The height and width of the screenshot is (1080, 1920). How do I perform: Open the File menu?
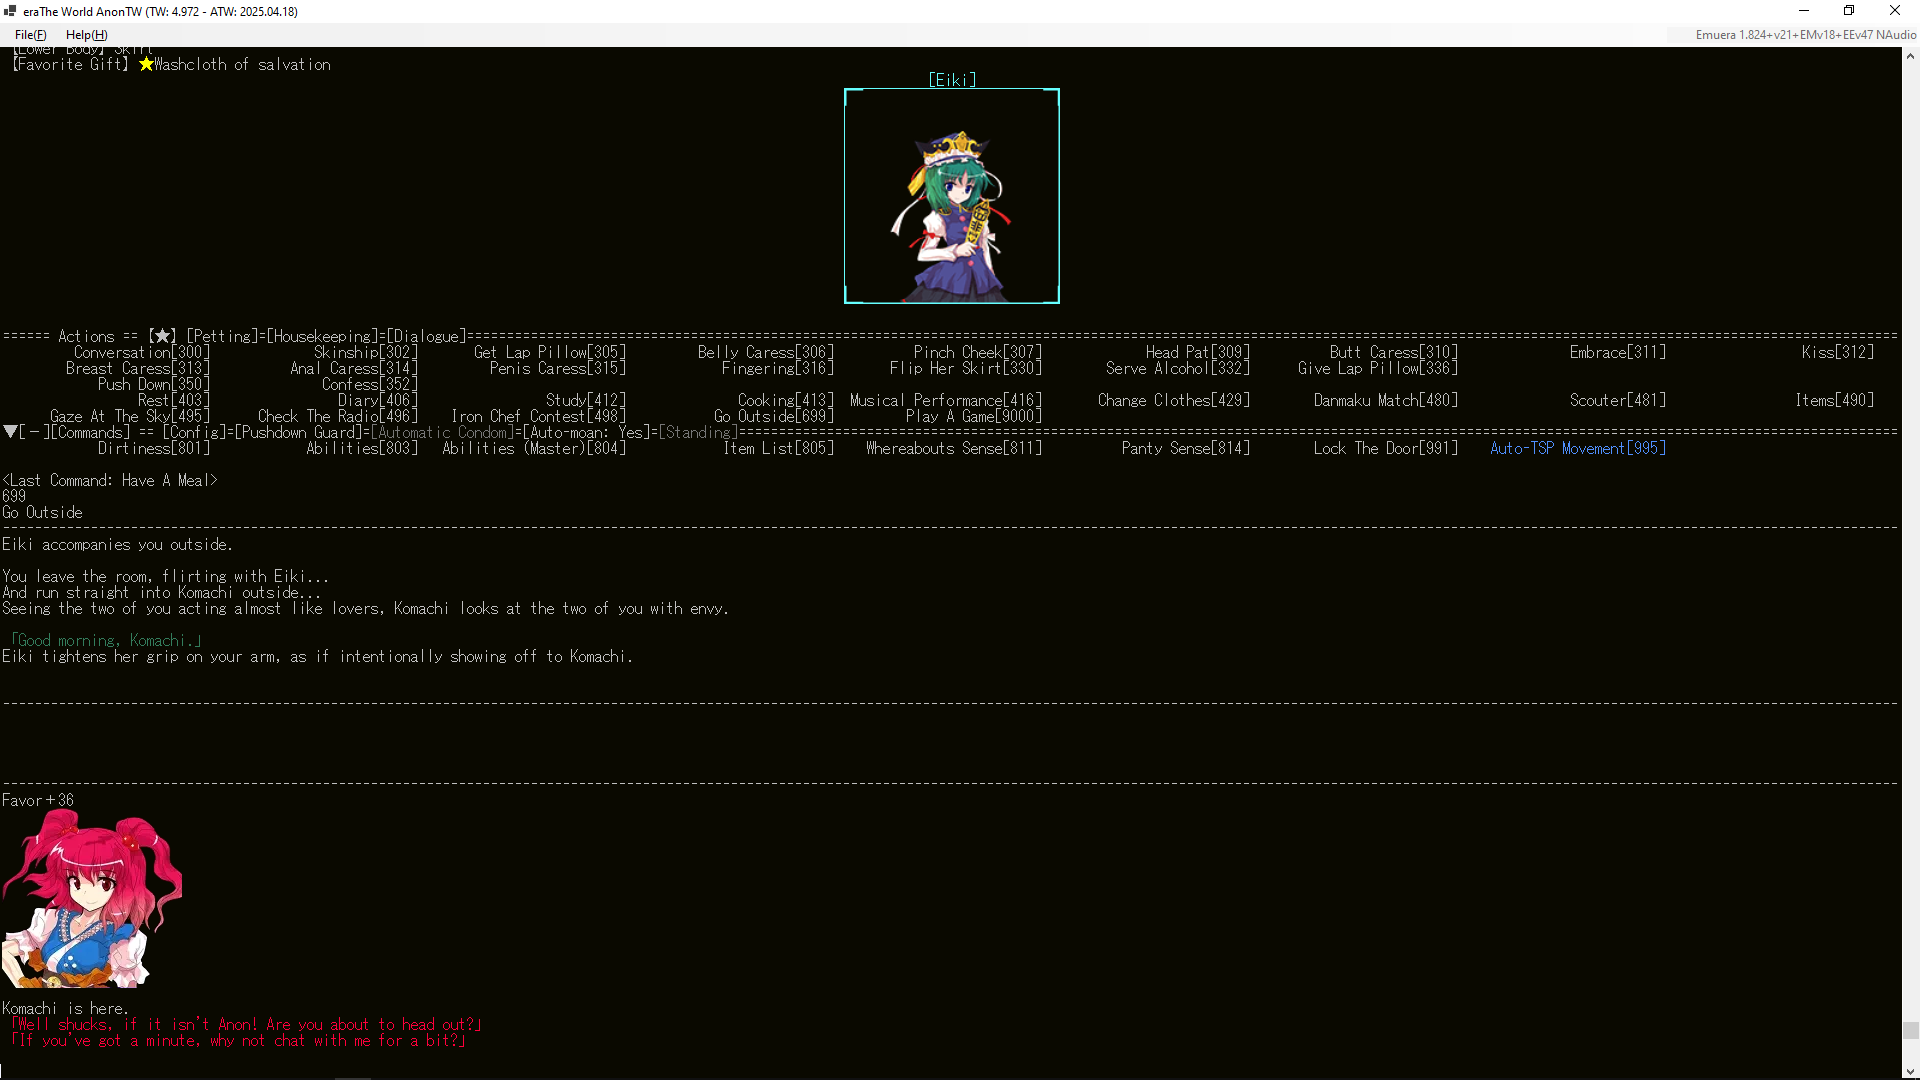[x=30, y=35]
